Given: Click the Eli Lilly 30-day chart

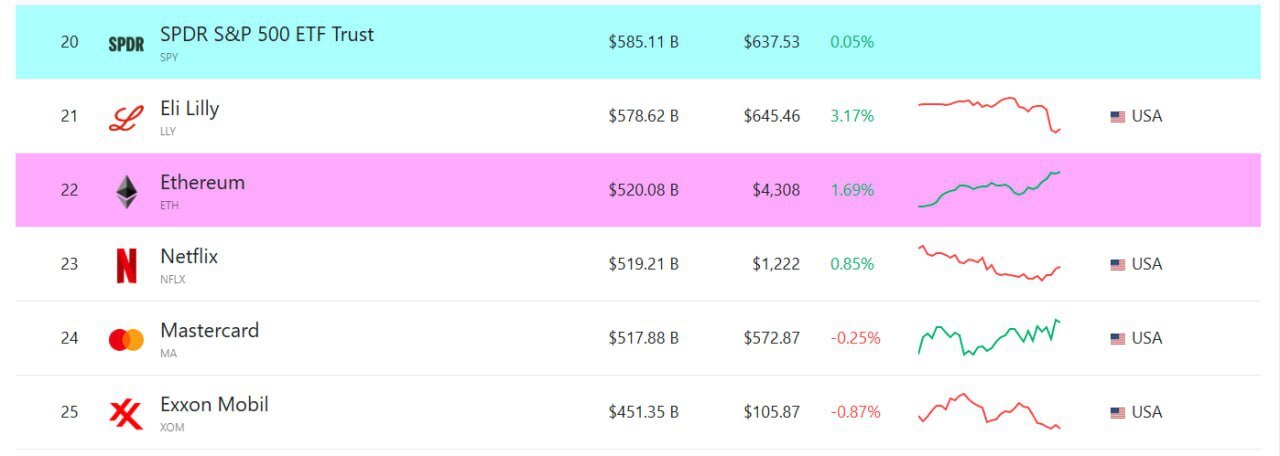Looking at the screenshot, I should pos(989,115).
